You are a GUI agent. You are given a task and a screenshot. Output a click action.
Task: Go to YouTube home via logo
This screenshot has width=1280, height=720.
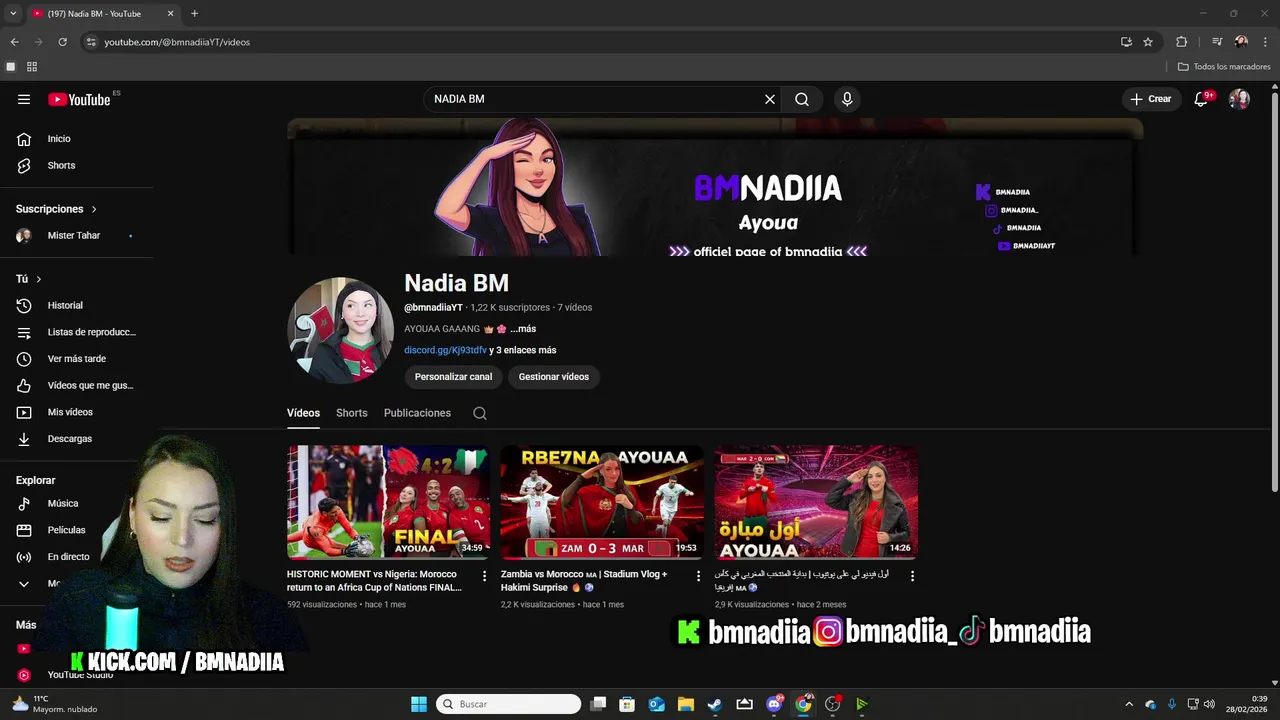(79, 99)
